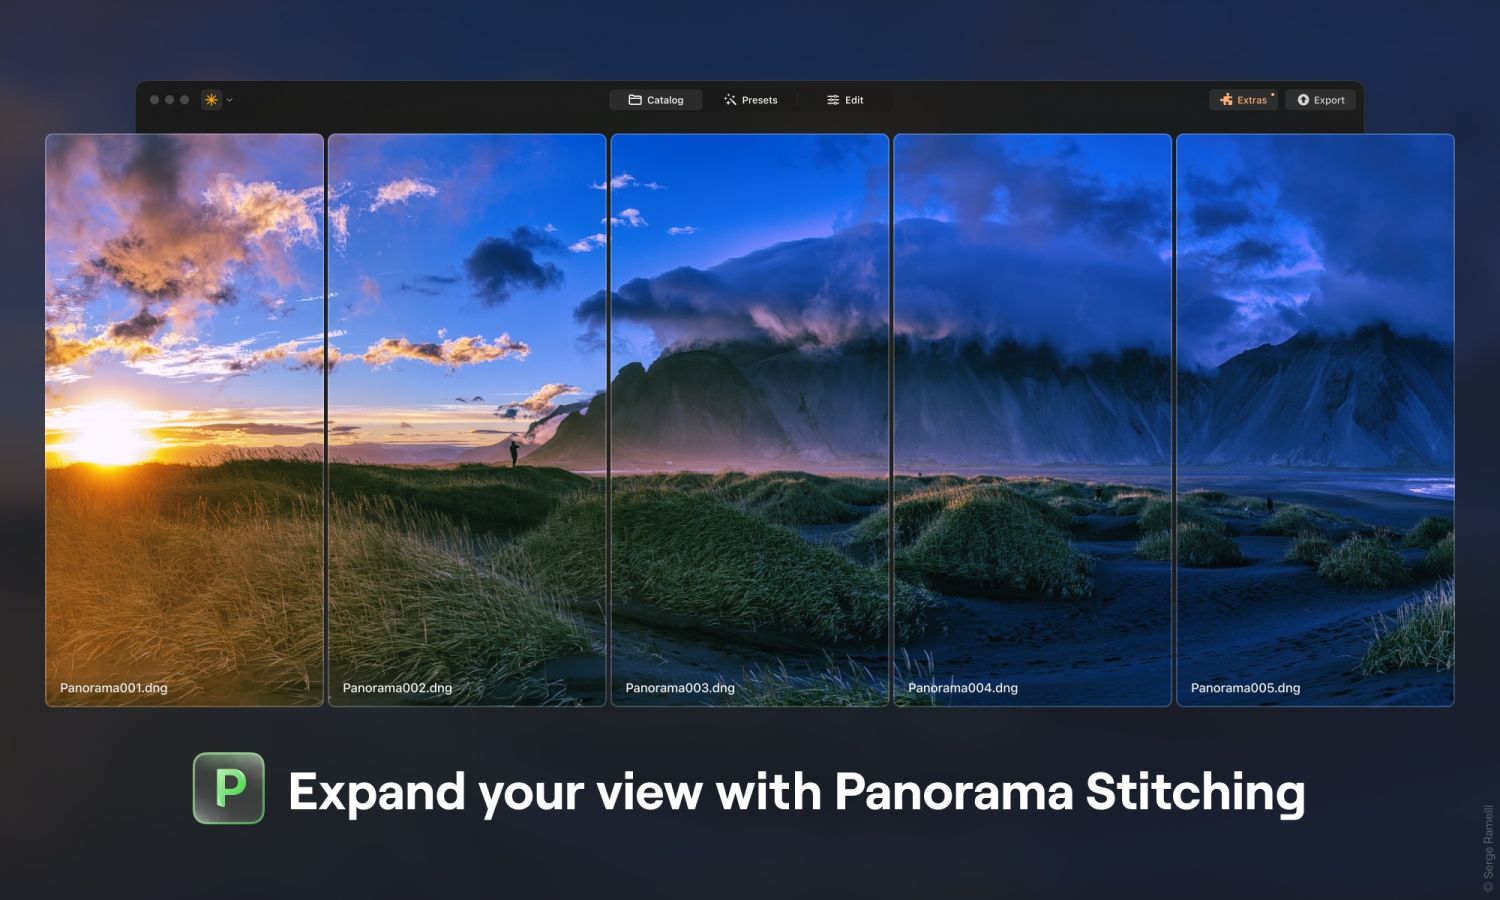Viewport: 1500px width, 900px height.
Task: Select the Panorama001.dng sunset thumbnail
Action: (185, 420)
